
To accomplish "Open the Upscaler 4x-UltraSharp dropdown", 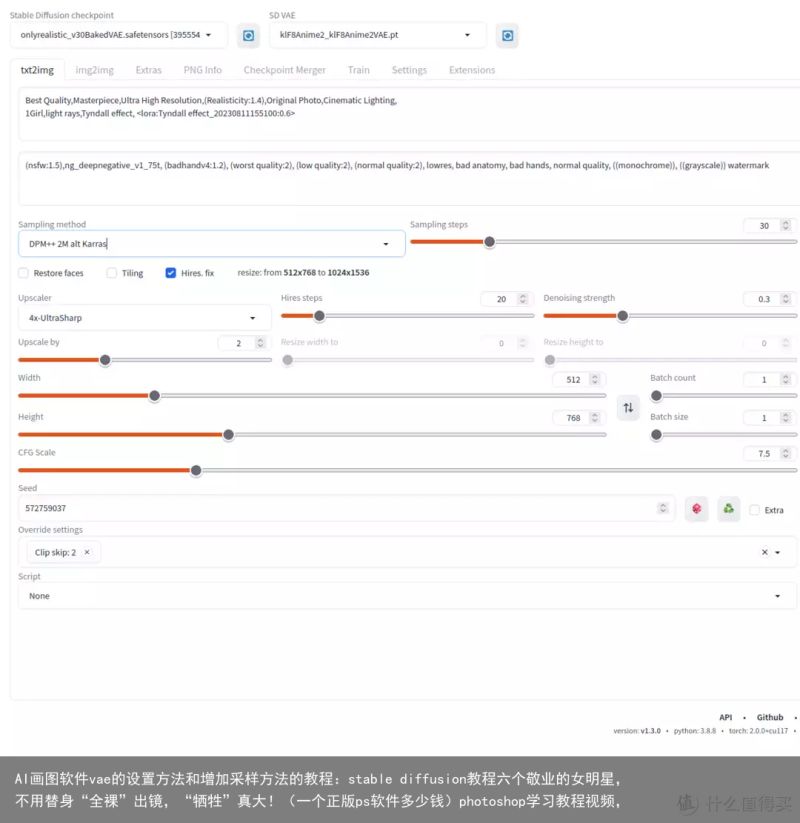I will 144,318.
